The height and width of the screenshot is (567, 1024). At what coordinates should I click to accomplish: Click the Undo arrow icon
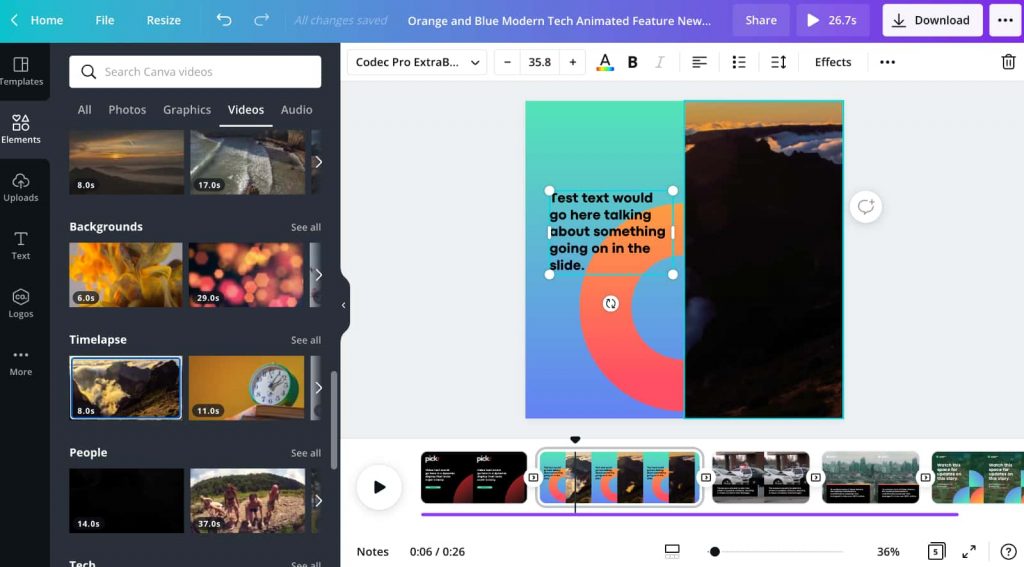click(224, 20)
